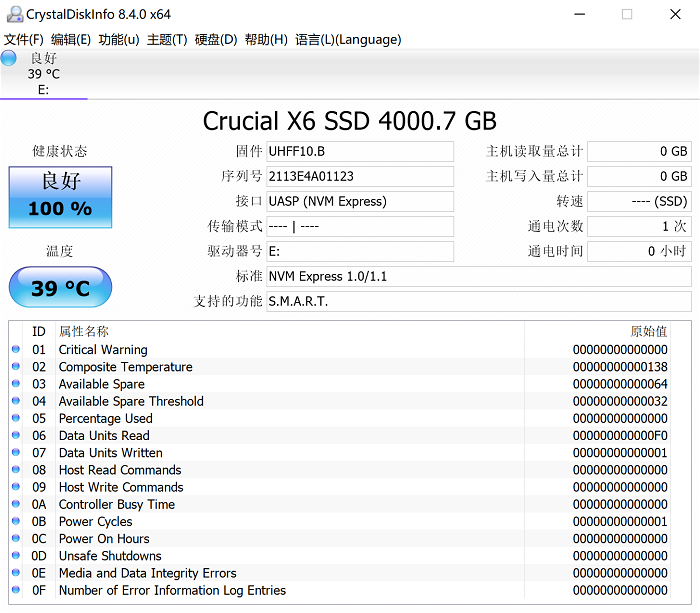Click the 良好 100% health status button
The image size is (700, 613).
(60, 196)
